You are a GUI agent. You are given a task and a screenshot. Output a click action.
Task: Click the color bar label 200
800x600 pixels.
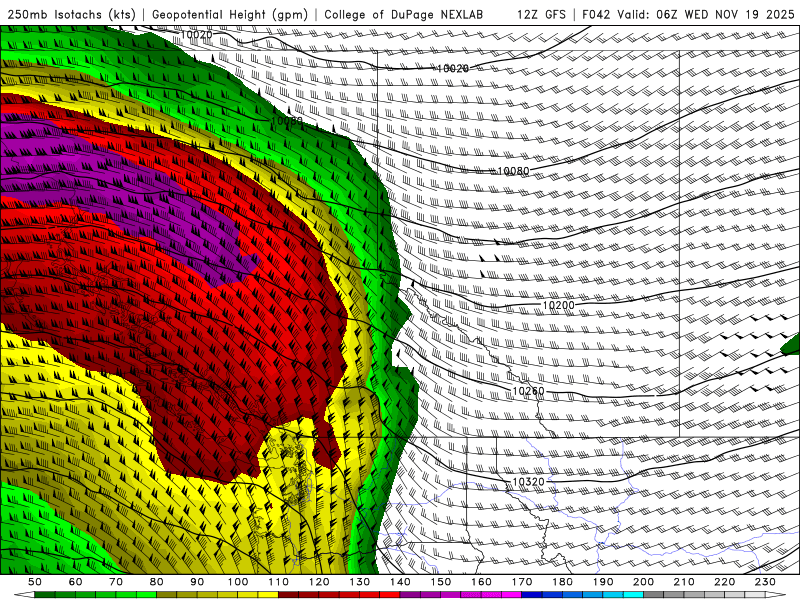click(643, 582)
